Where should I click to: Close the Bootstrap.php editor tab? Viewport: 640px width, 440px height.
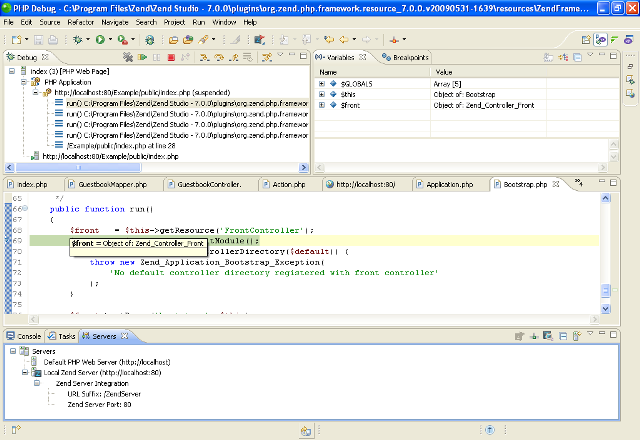click(556, 184)
